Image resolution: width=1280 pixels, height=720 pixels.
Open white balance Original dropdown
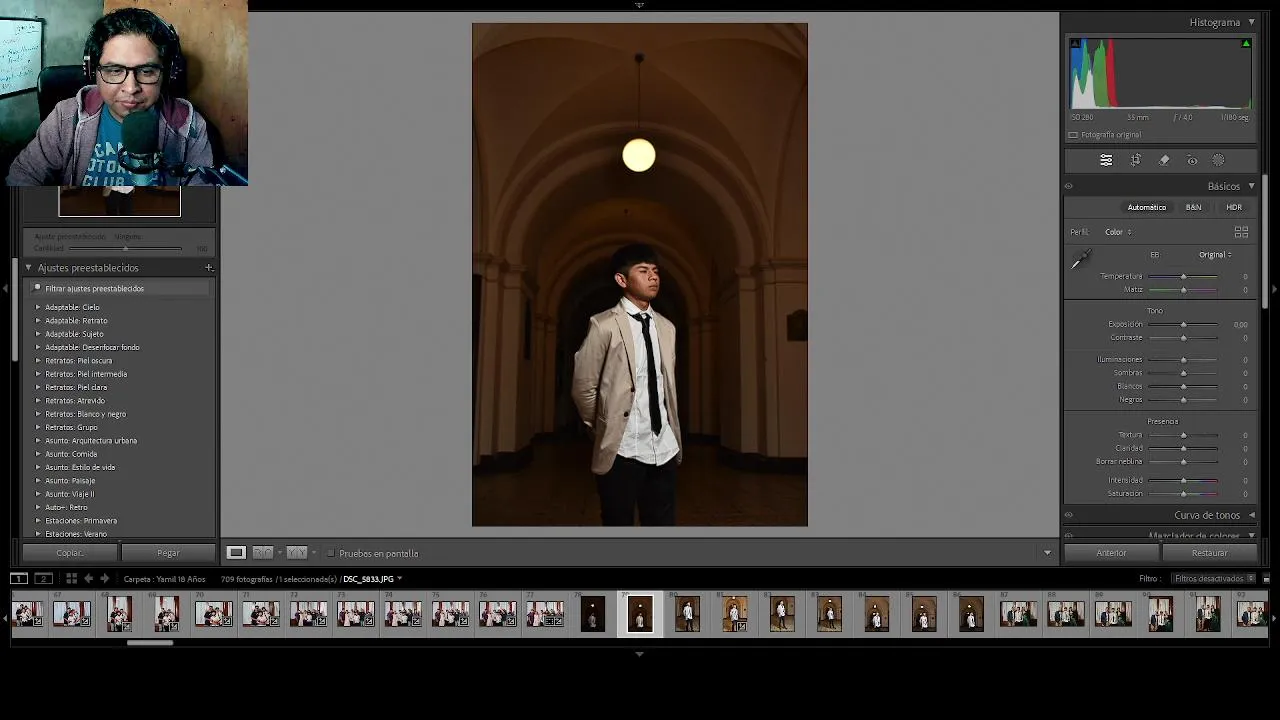1215,254
